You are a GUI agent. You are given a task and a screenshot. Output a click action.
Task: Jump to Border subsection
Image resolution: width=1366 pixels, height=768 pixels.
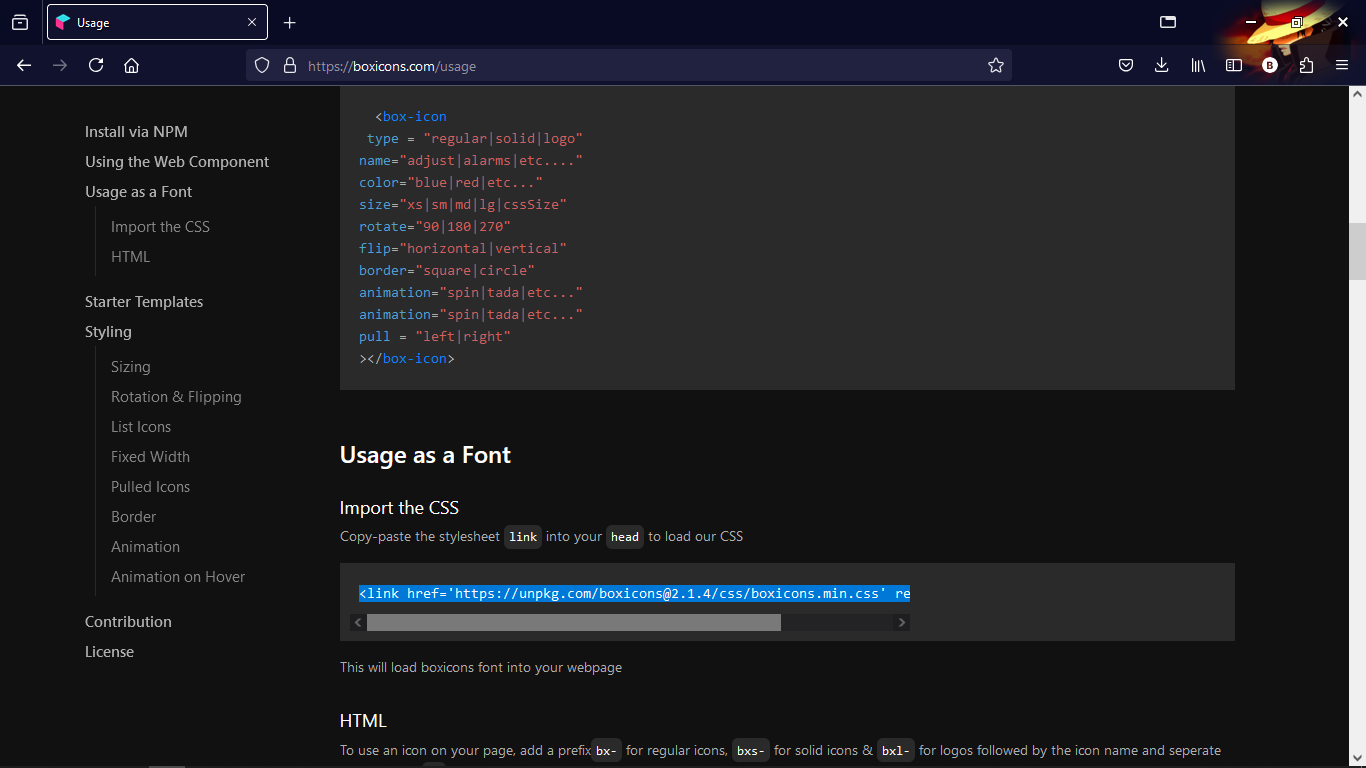[133, 517]
